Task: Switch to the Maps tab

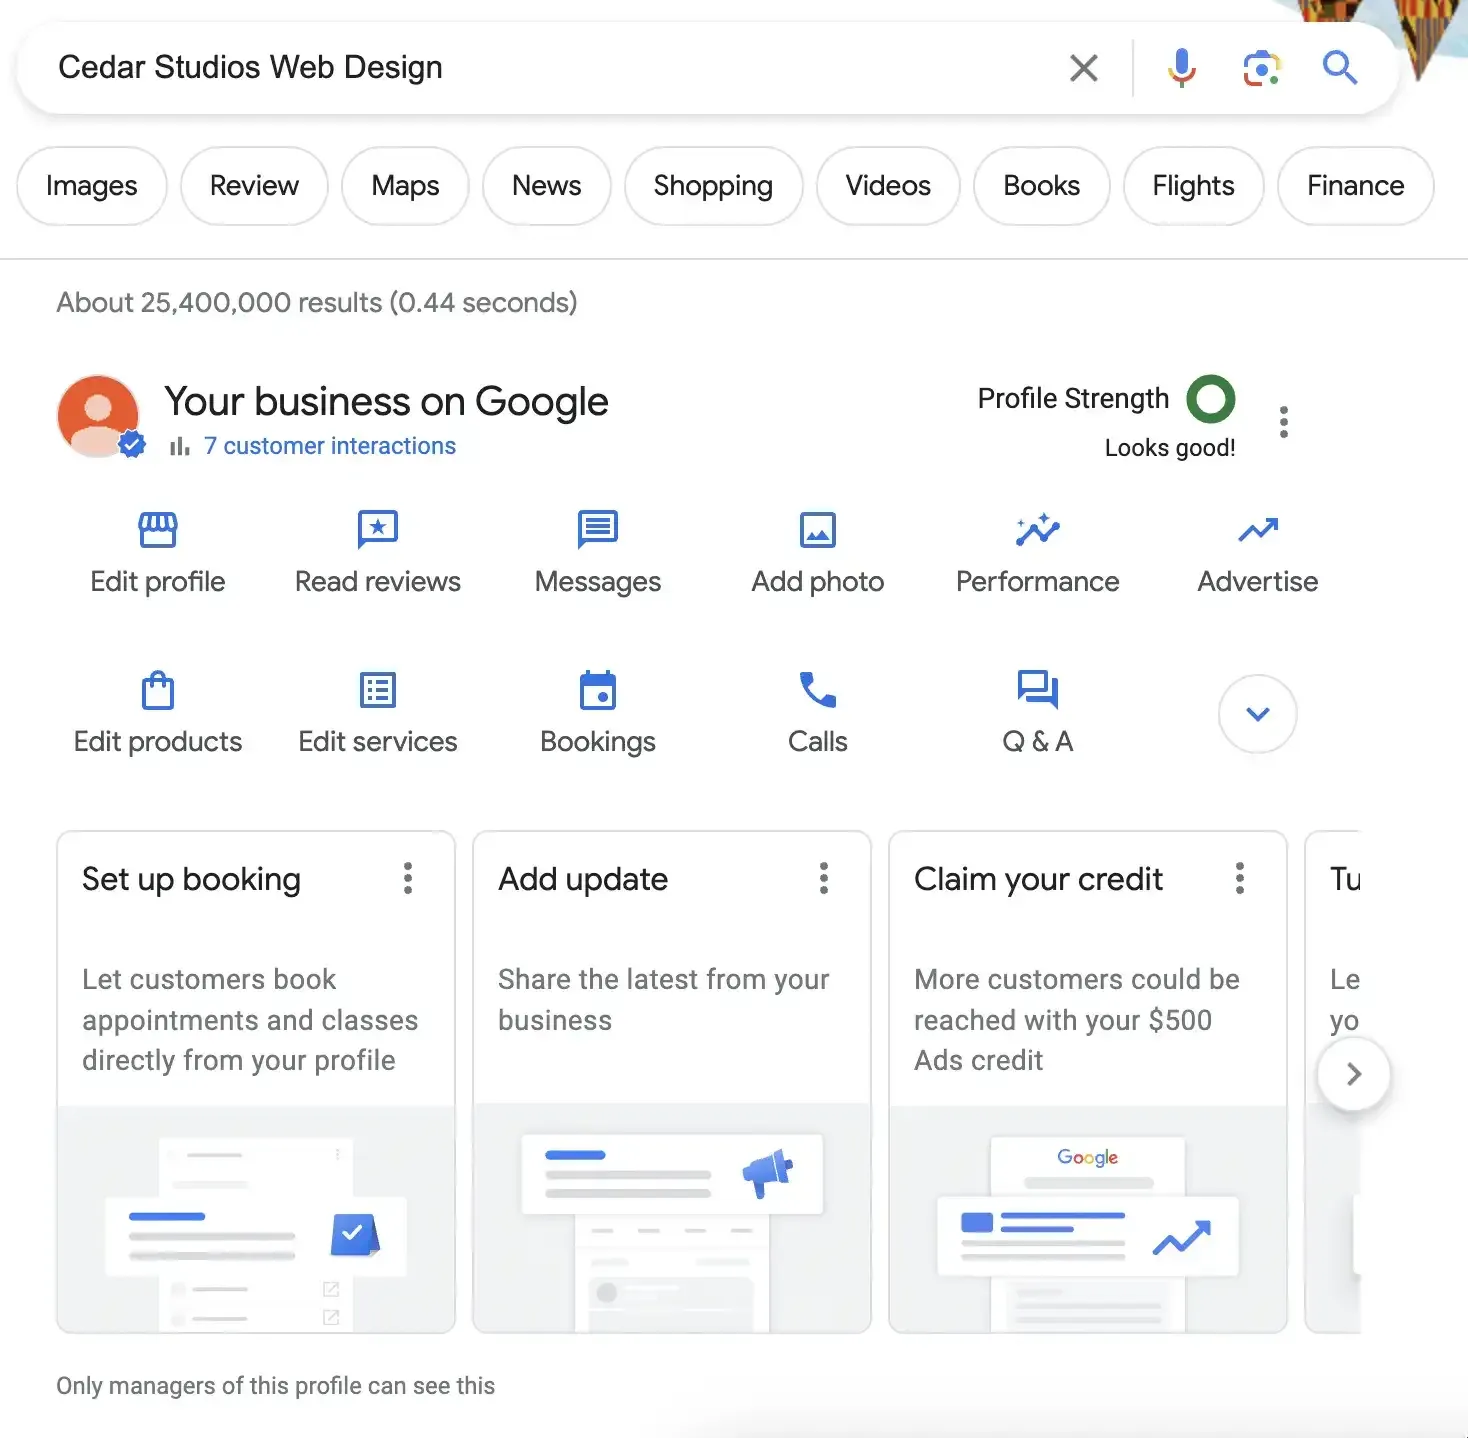Action: pos(404,185)
